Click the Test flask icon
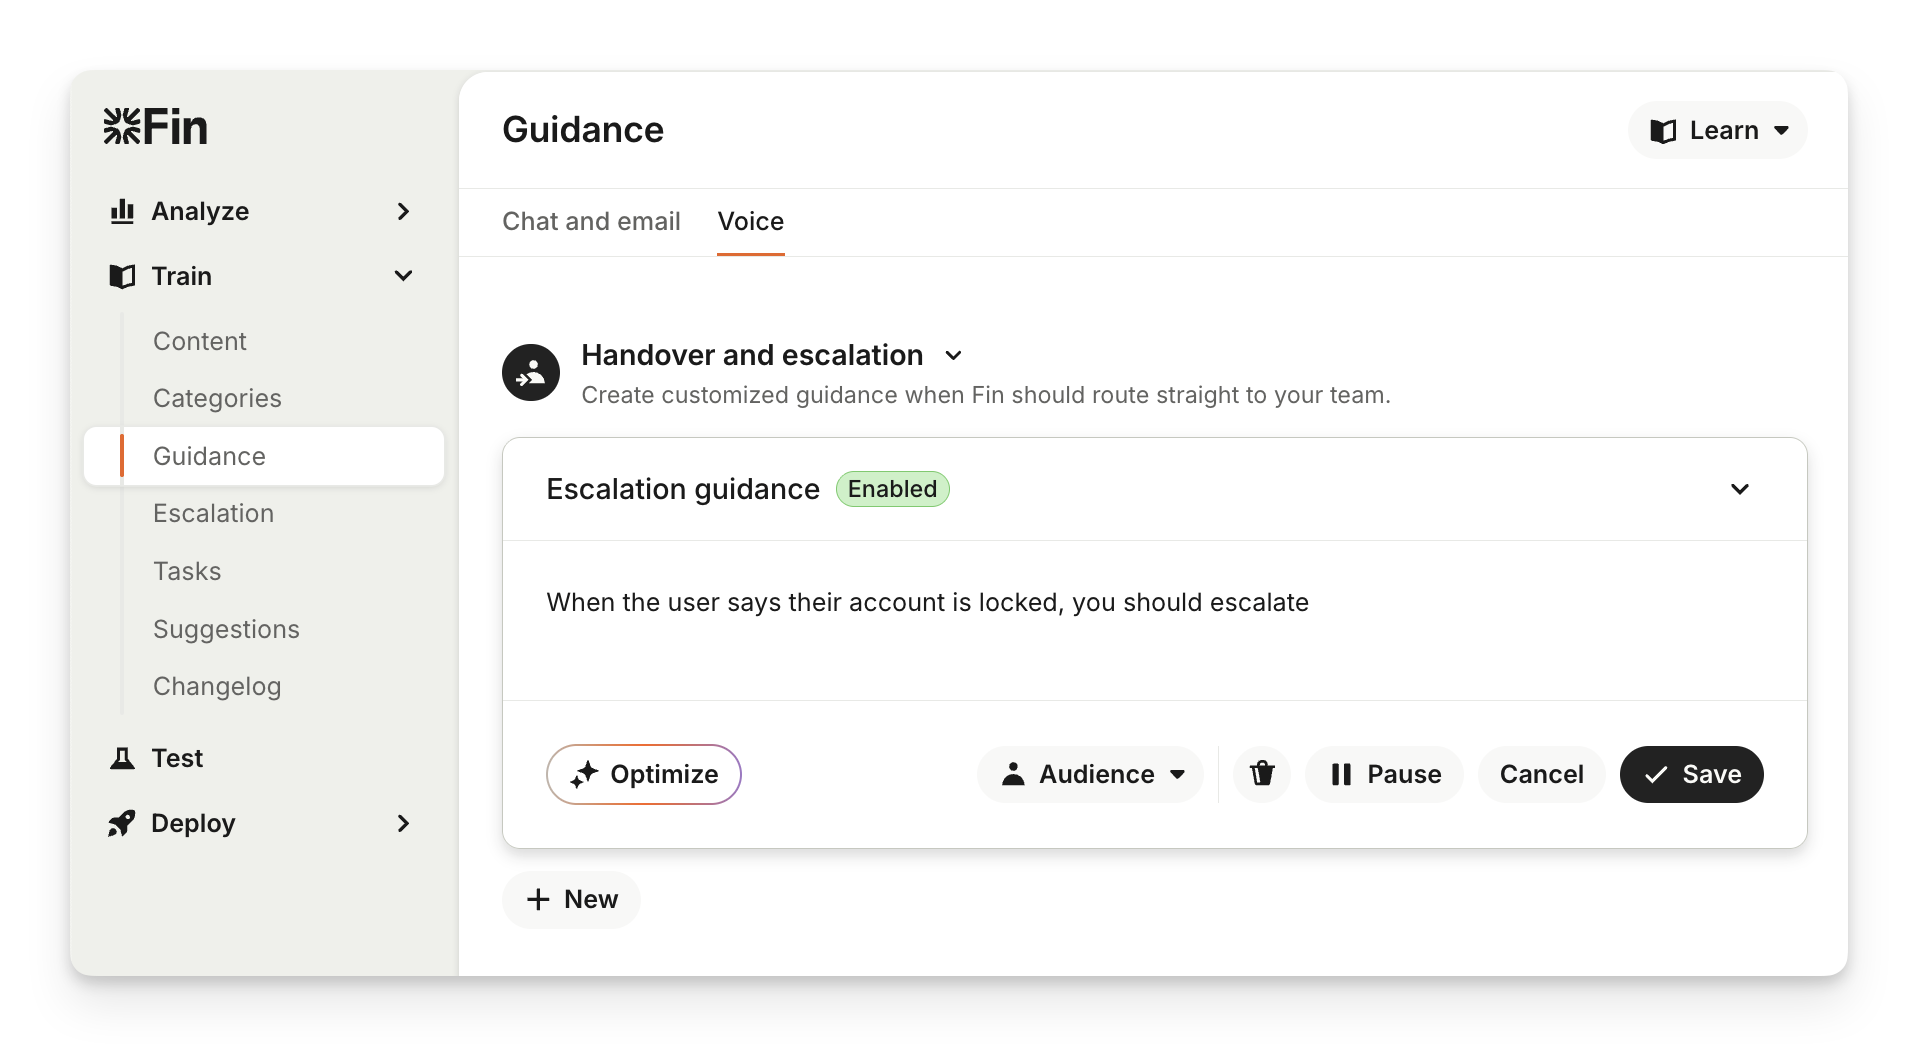Image resolution: width=1918 pixels, height=1046 pixels. pyautogui.click(x=122, y=758)
